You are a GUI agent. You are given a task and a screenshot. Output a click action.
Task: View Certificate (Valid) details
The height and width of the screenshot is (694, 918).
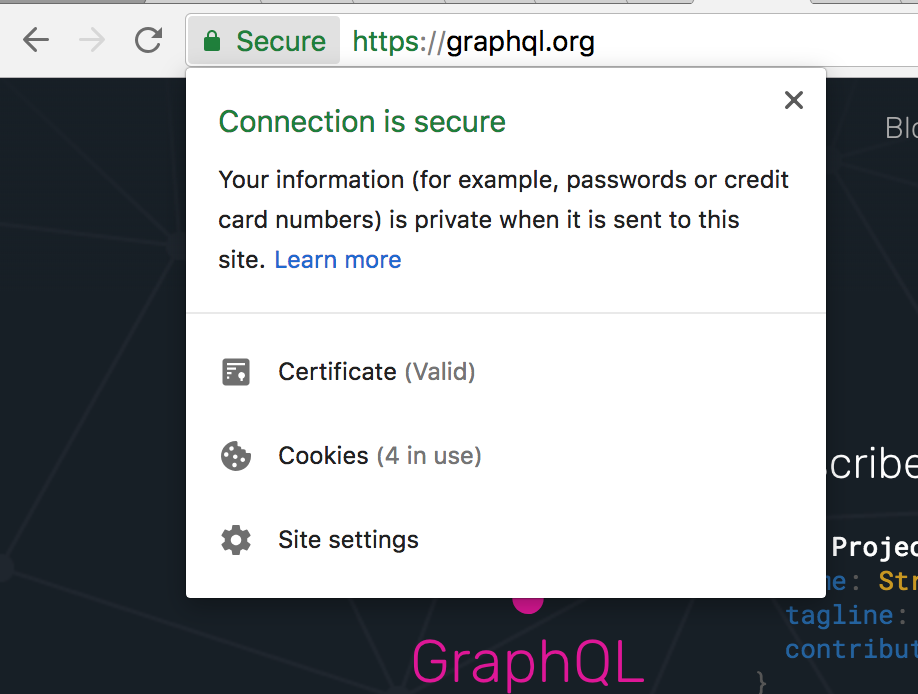coord(376,371)
